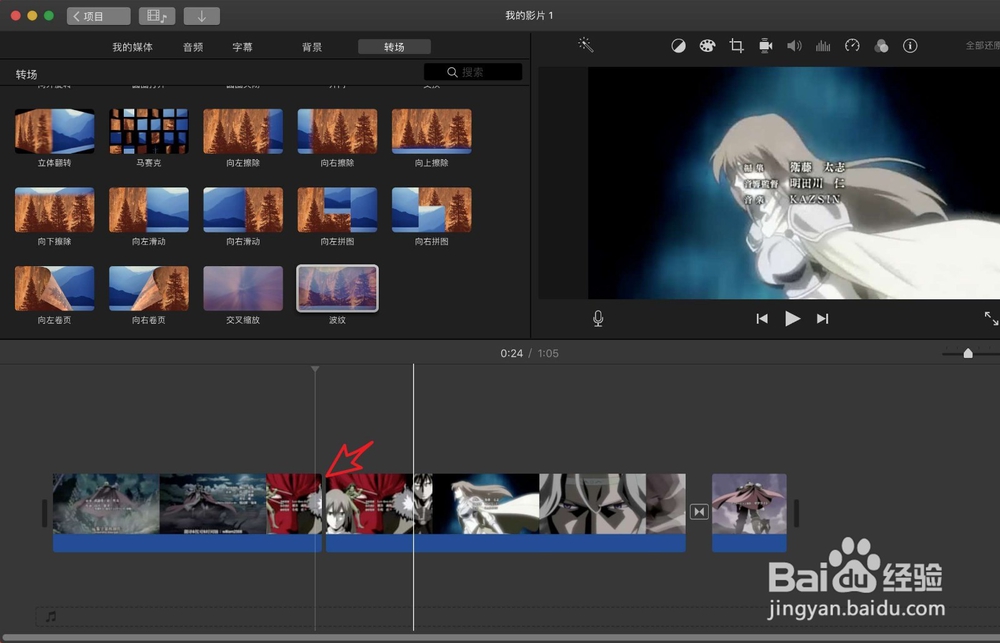Show clip information

pos(910,46)
